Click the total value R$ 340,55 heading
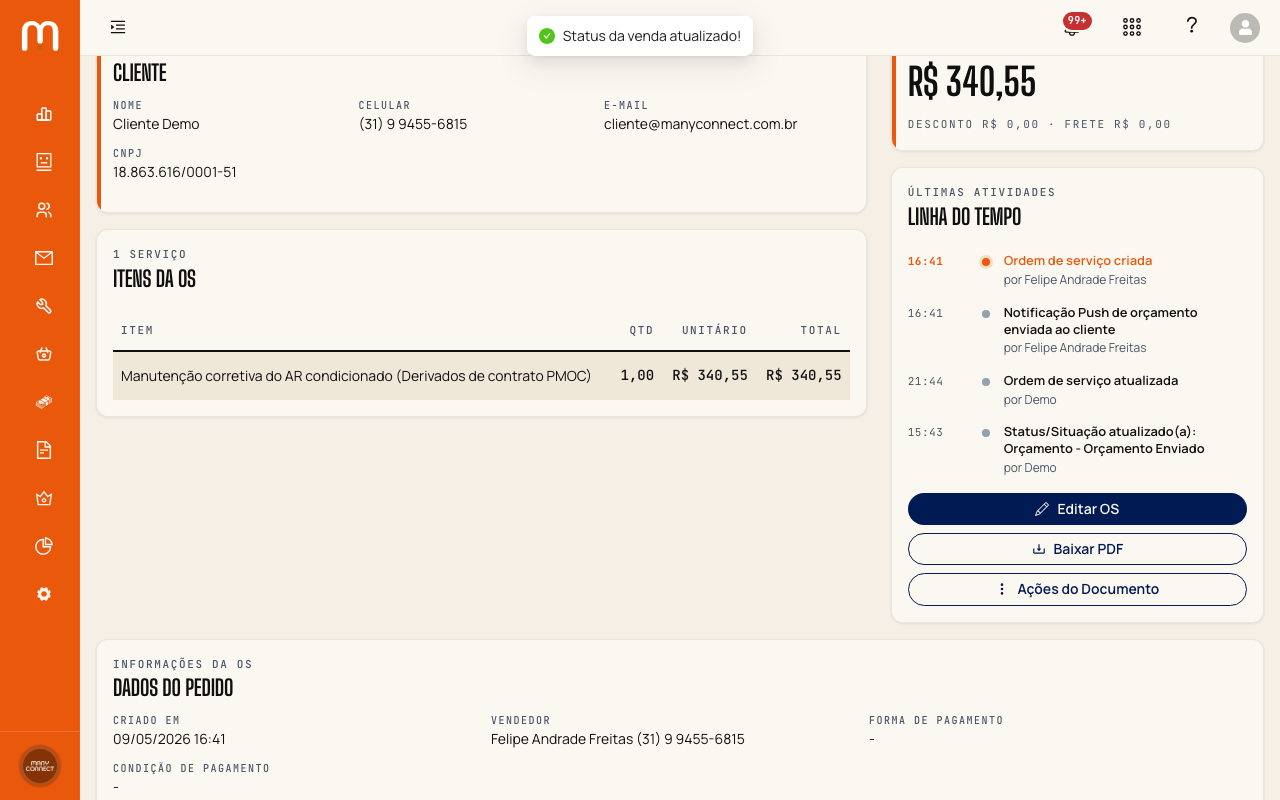 pos(972,82)
